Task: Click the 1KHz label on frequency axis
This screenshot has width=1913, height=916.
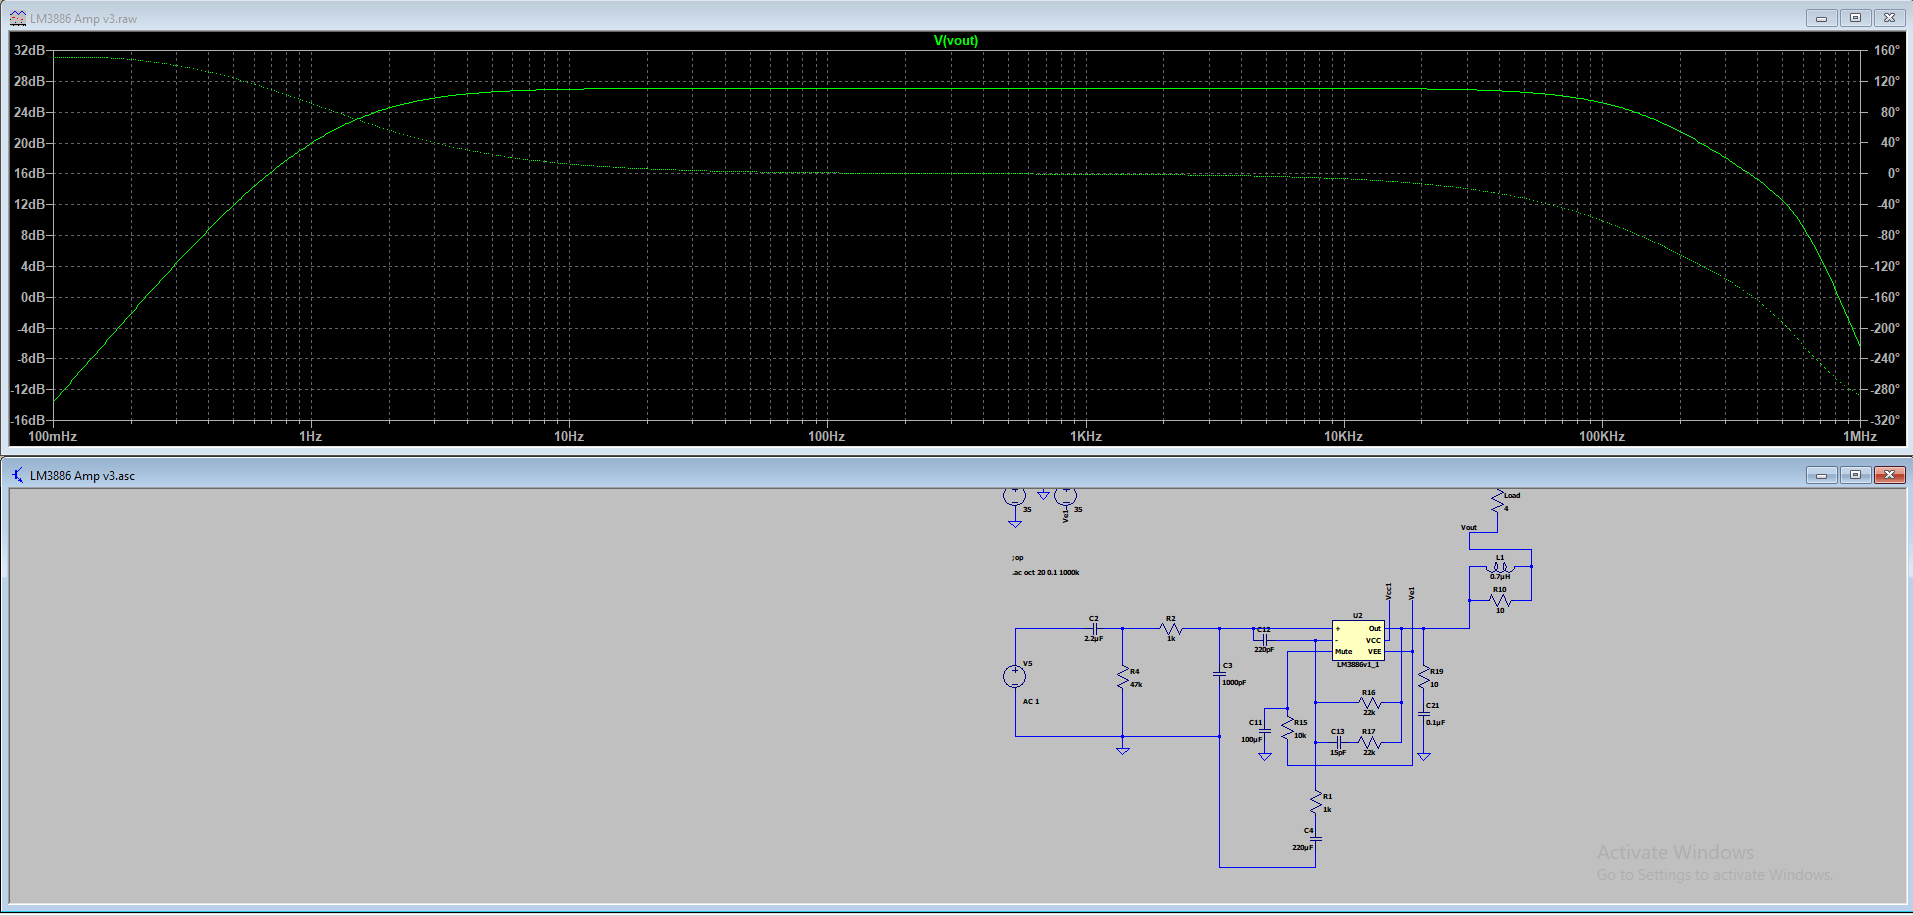Action: (x=1086, y=436)
